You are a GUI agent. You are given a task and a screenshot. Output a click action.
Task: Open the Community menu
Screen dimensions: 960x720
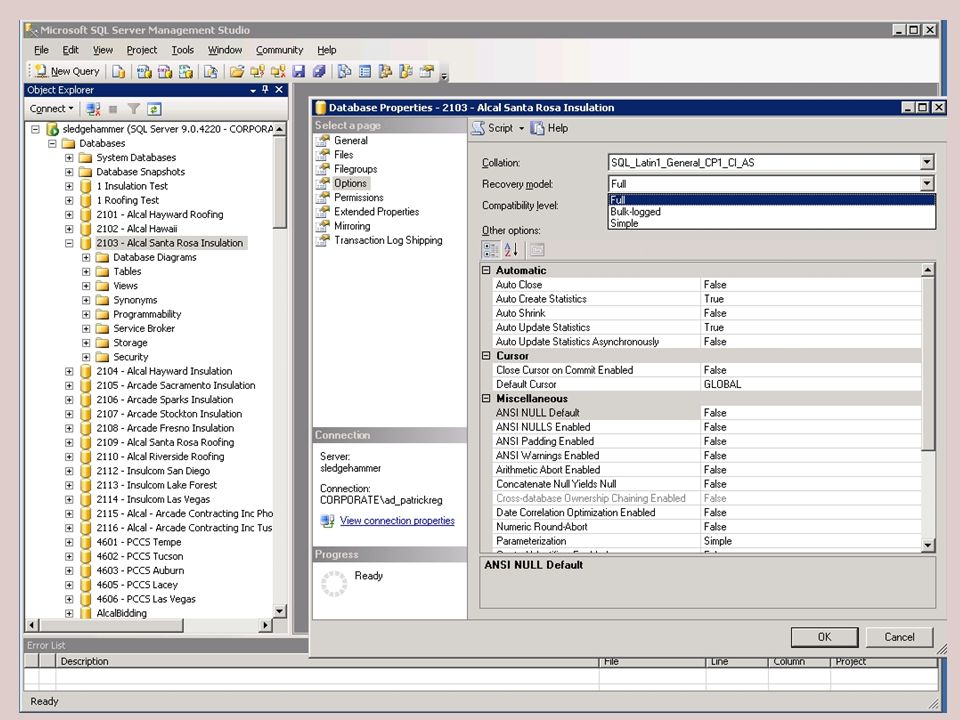coord(279,50)
